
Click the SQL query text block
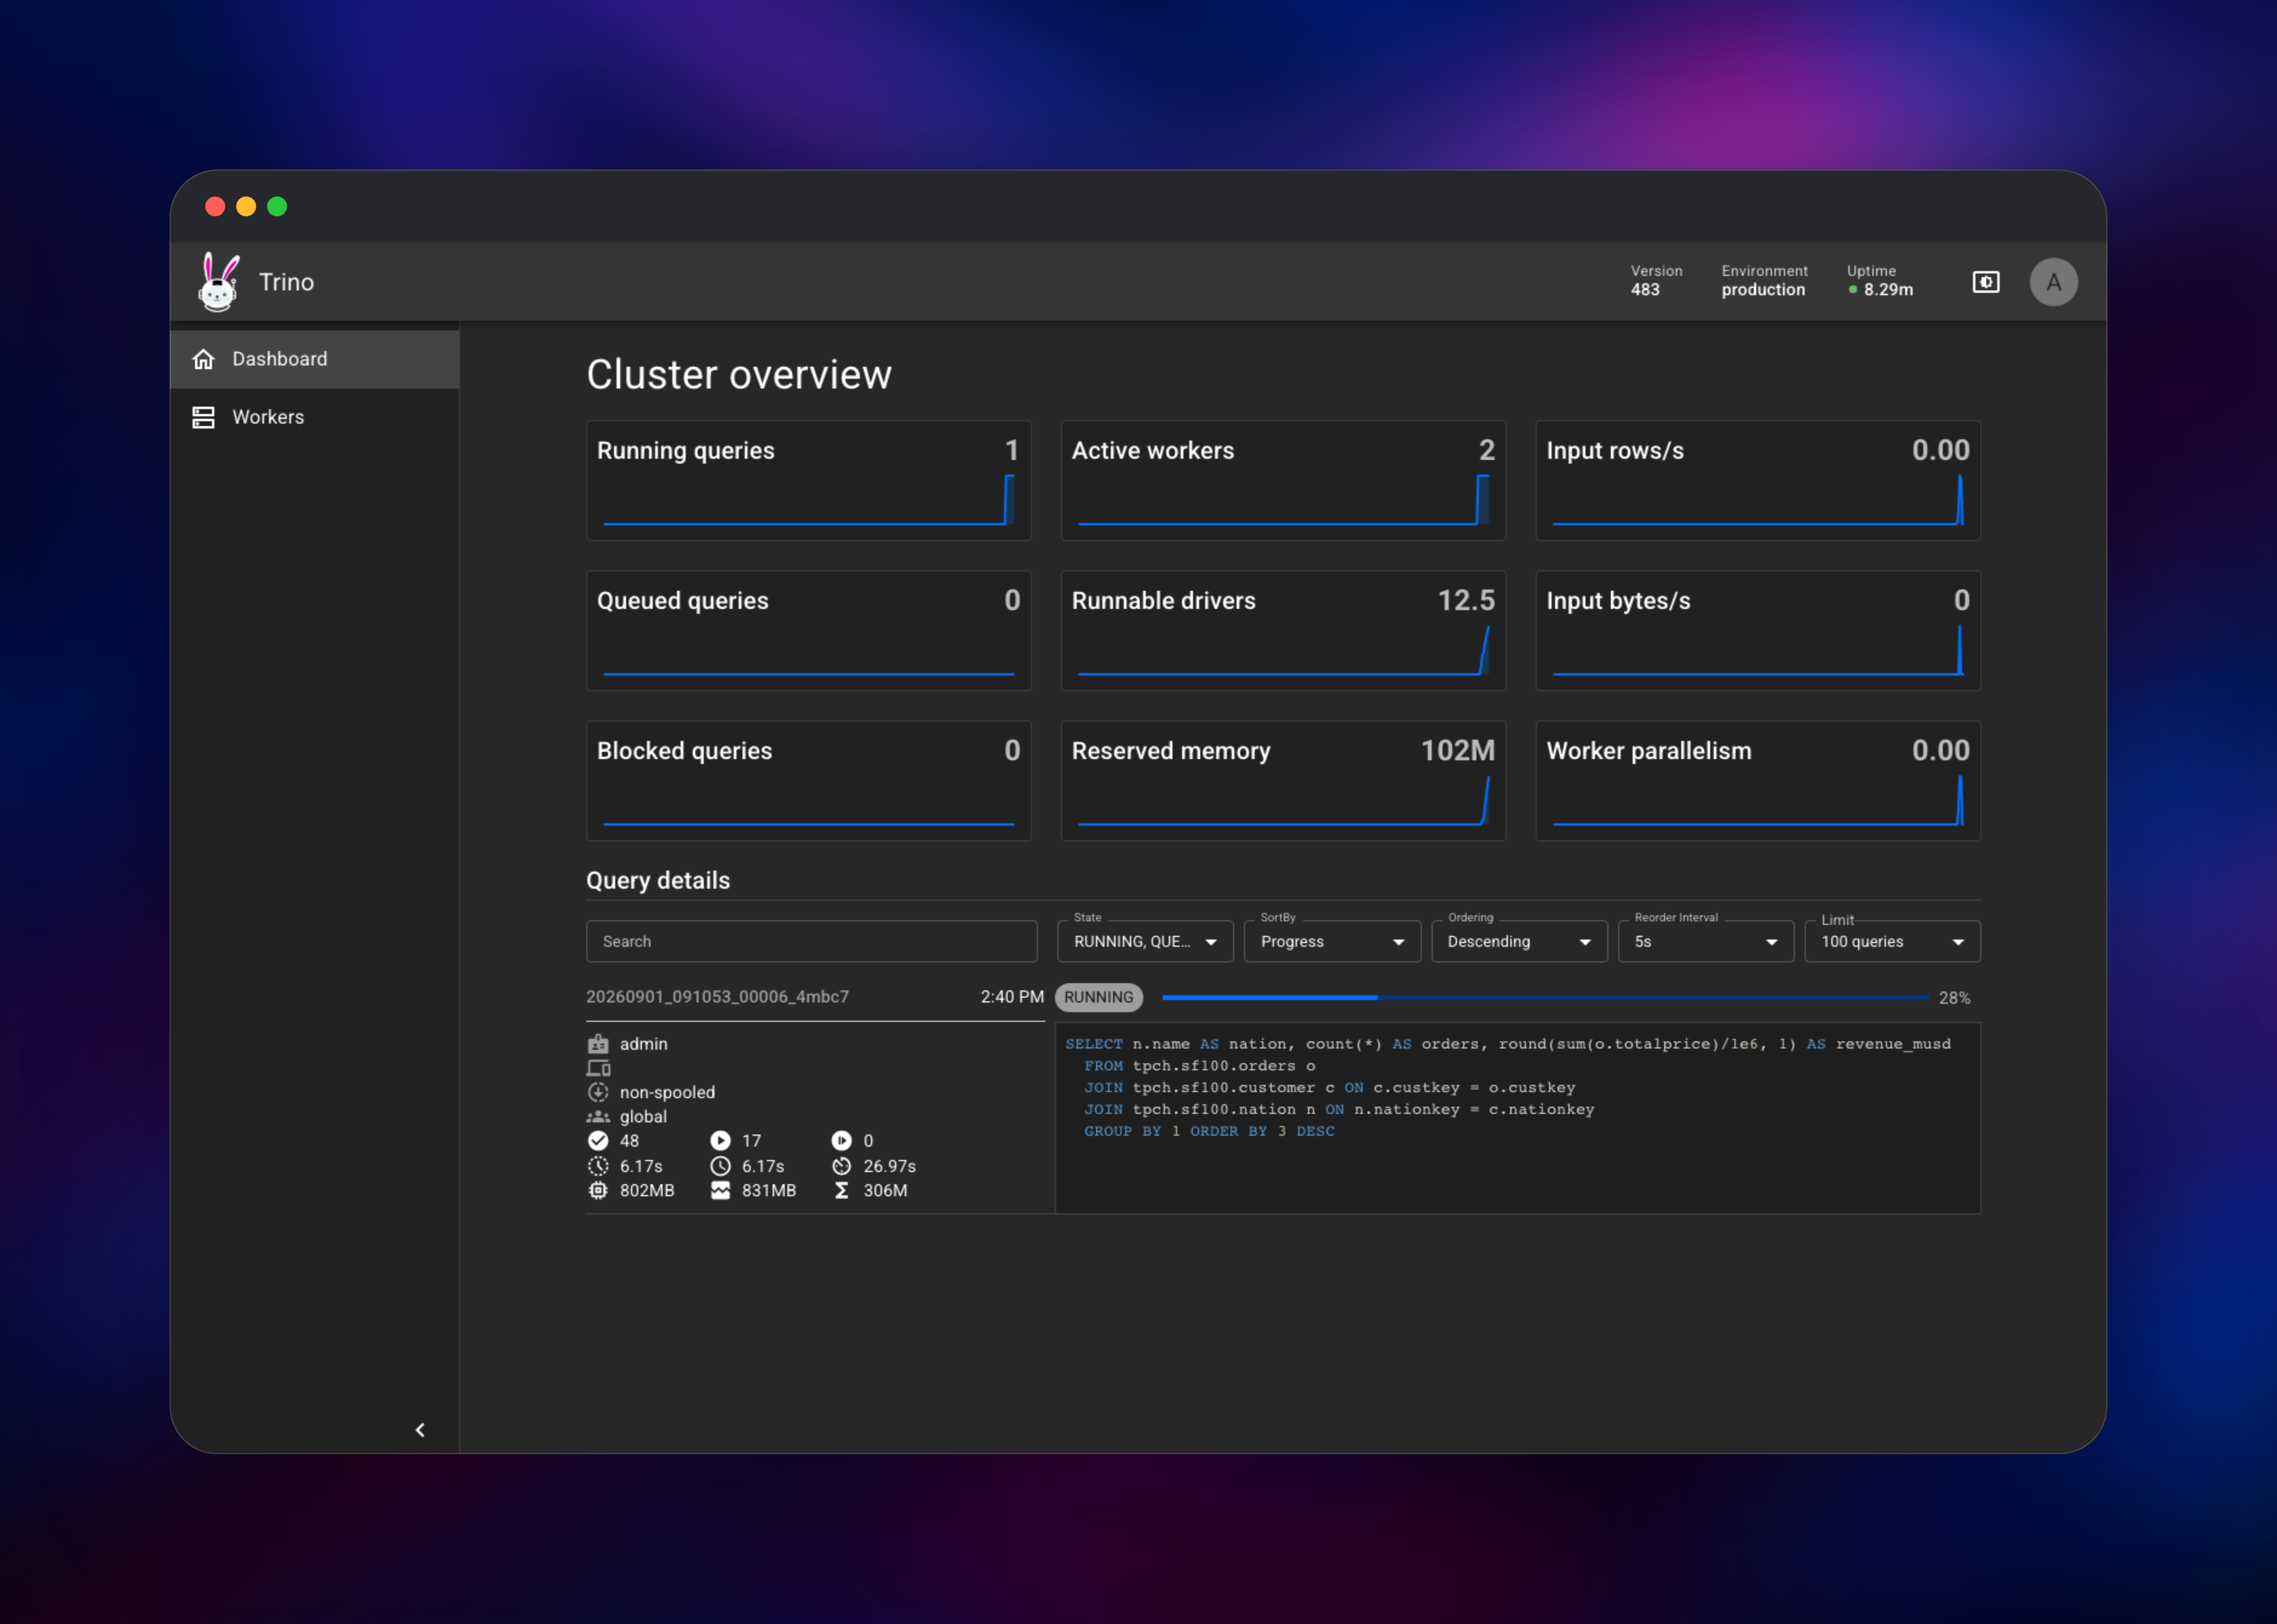pos(1518,1118)
